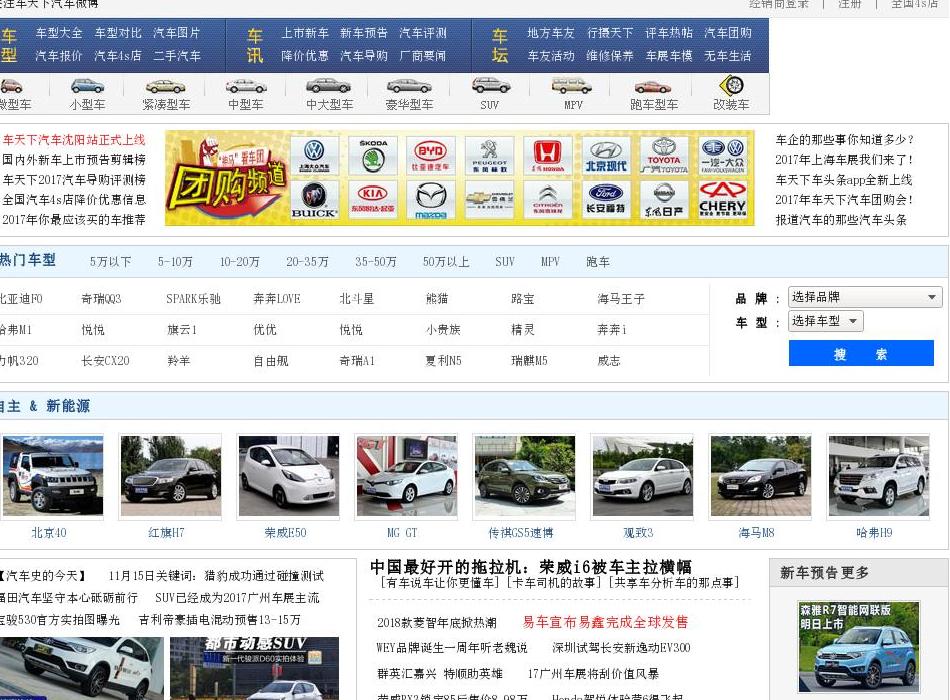Select the 紧凑型车 car category icon
The image size is (950, 700).
[165, 86]
